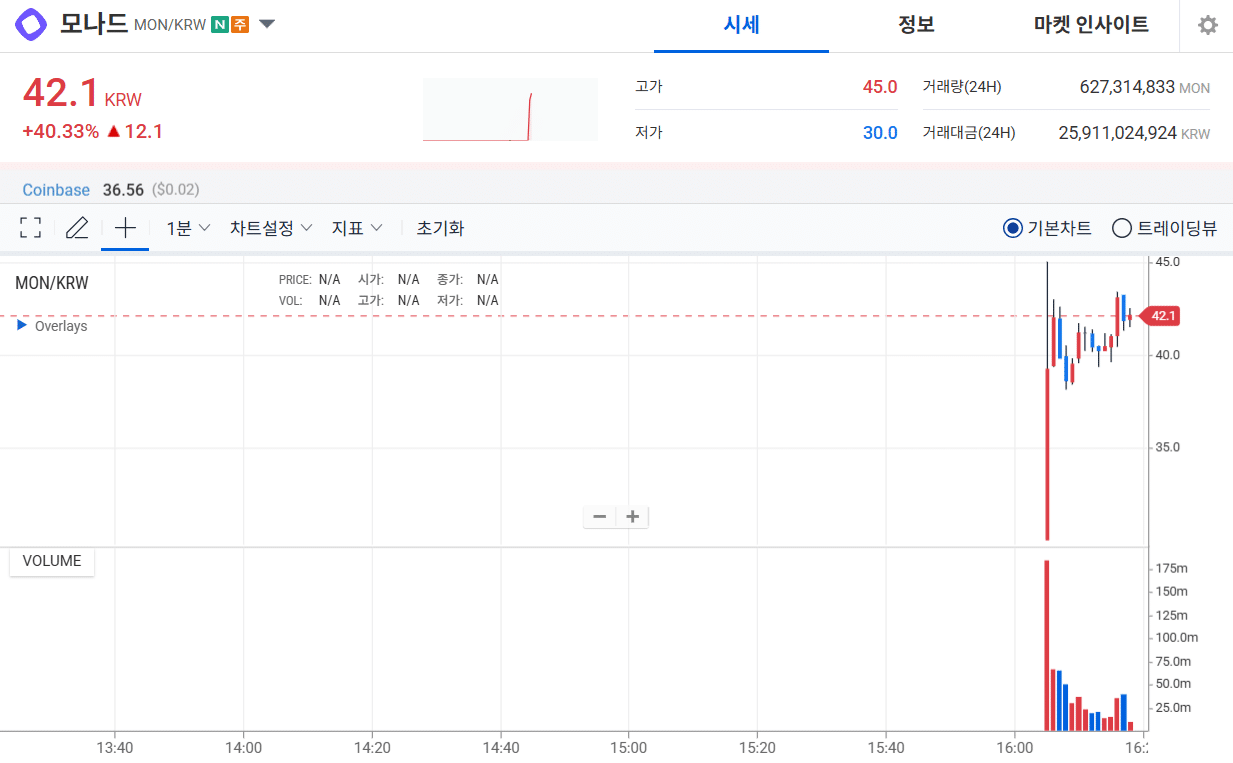Click 모나드 coin name title
This screenshot has width=1233, height=763.
pos(94,24)
